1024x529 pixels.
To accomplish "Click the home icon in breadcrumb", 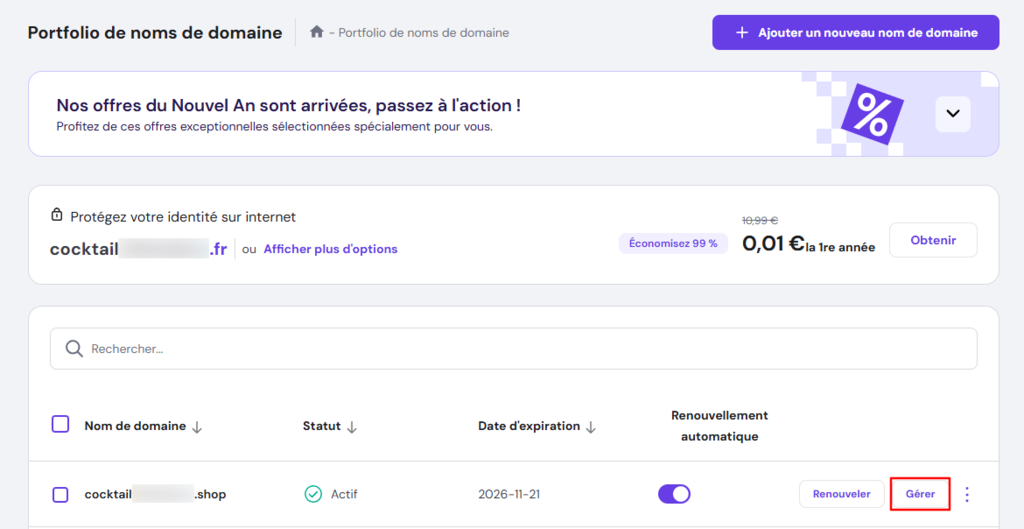I will click(x=317, y=32).
